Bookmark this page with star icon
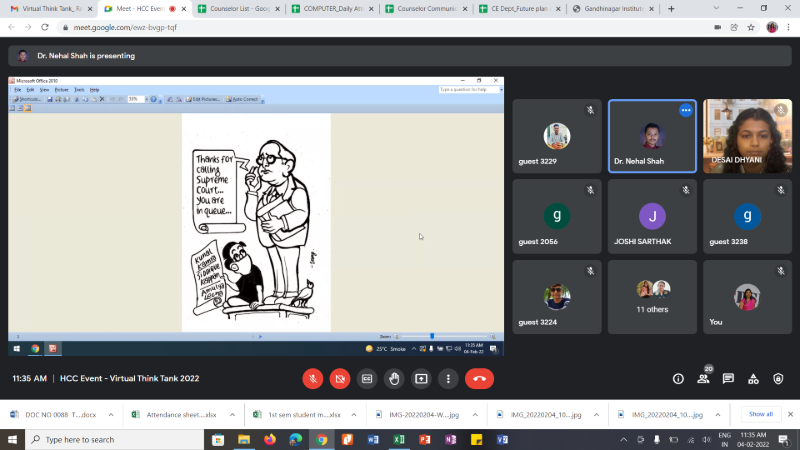Screen dimensions: 800x450 pos(751,28)
